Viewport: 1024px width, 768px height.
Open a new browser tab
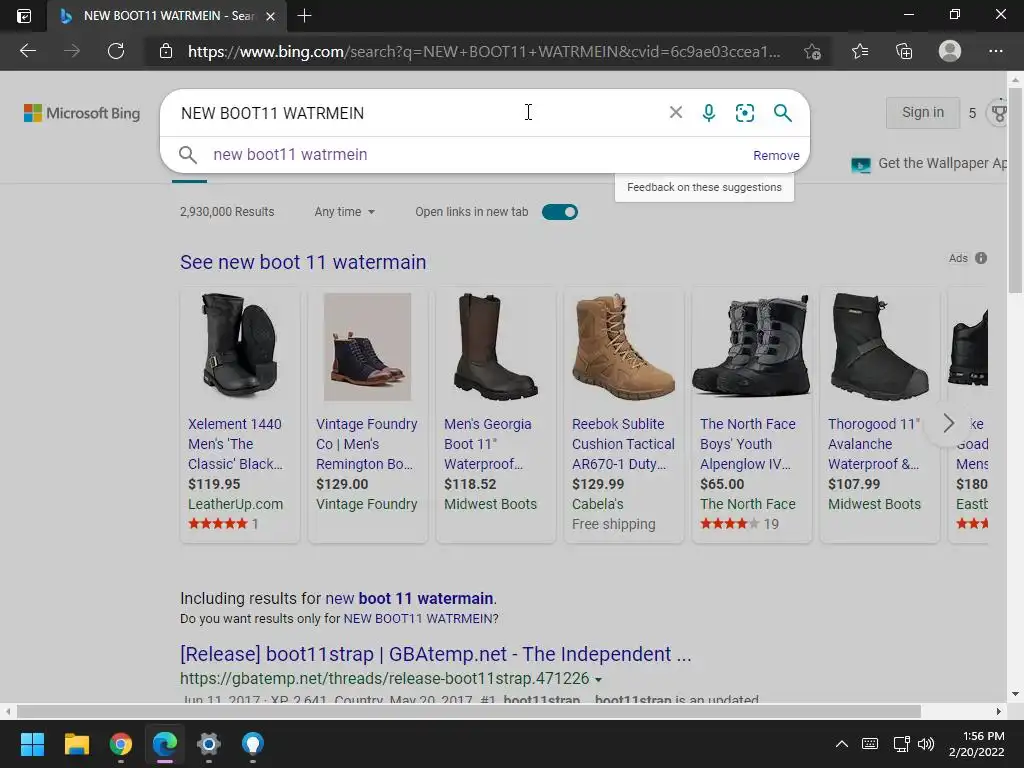tap(304, 16)
